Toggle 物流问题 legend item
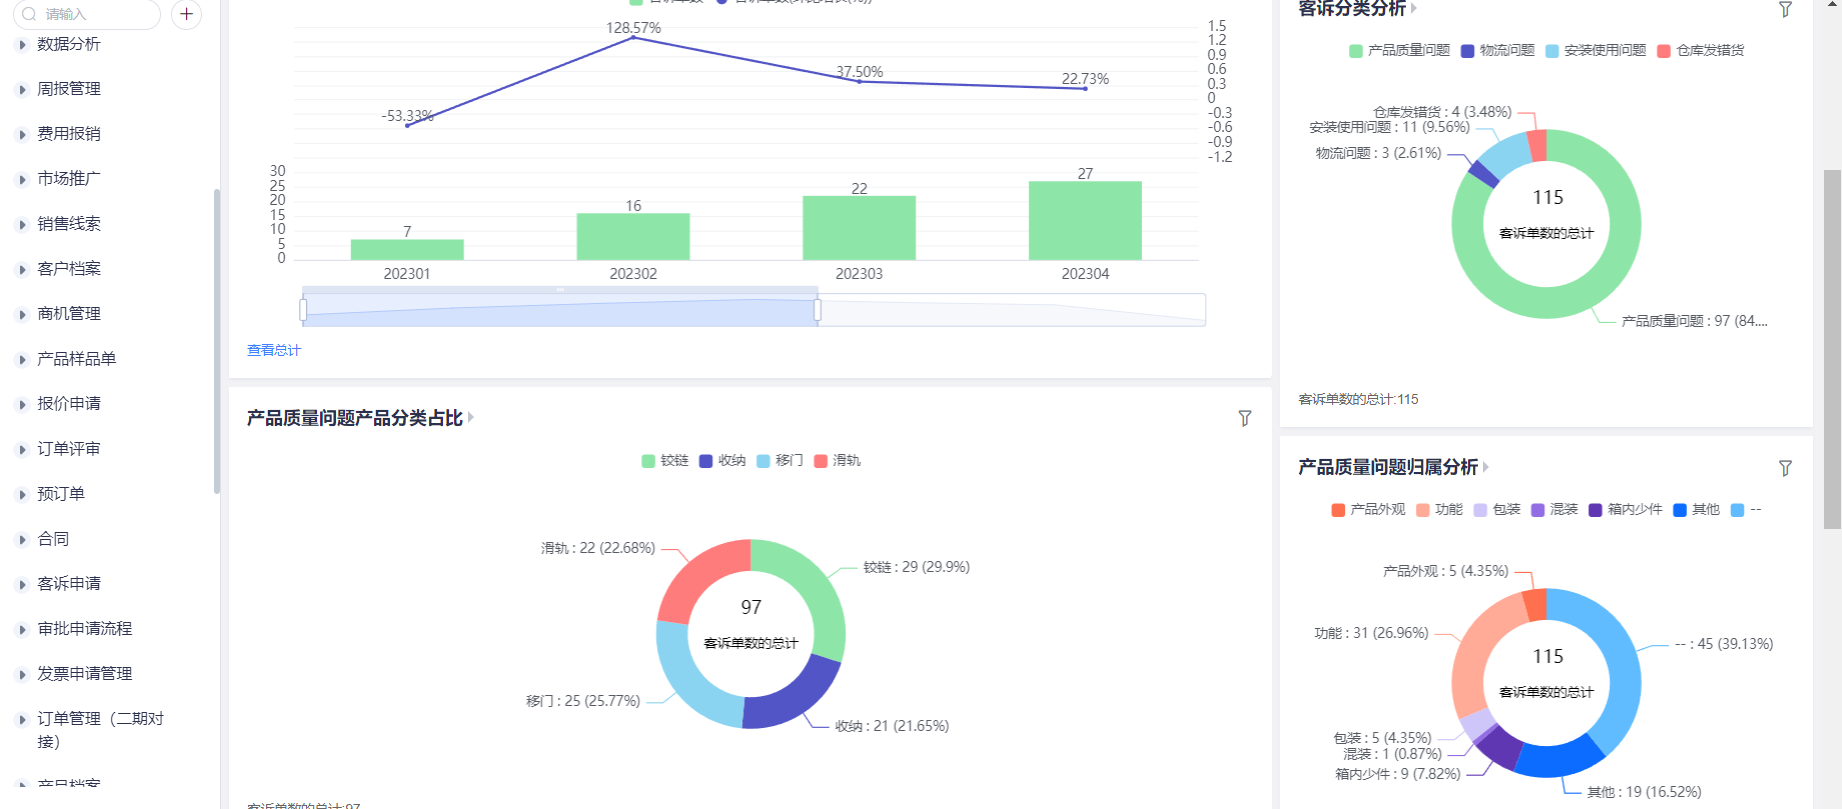 point(1497,51)
